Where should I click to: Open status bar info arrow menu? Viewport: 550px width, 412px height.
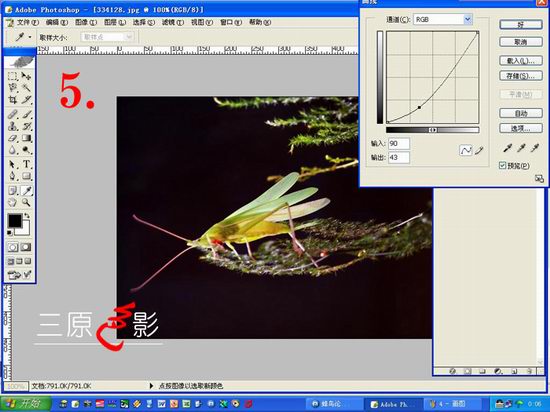[151, 386]
